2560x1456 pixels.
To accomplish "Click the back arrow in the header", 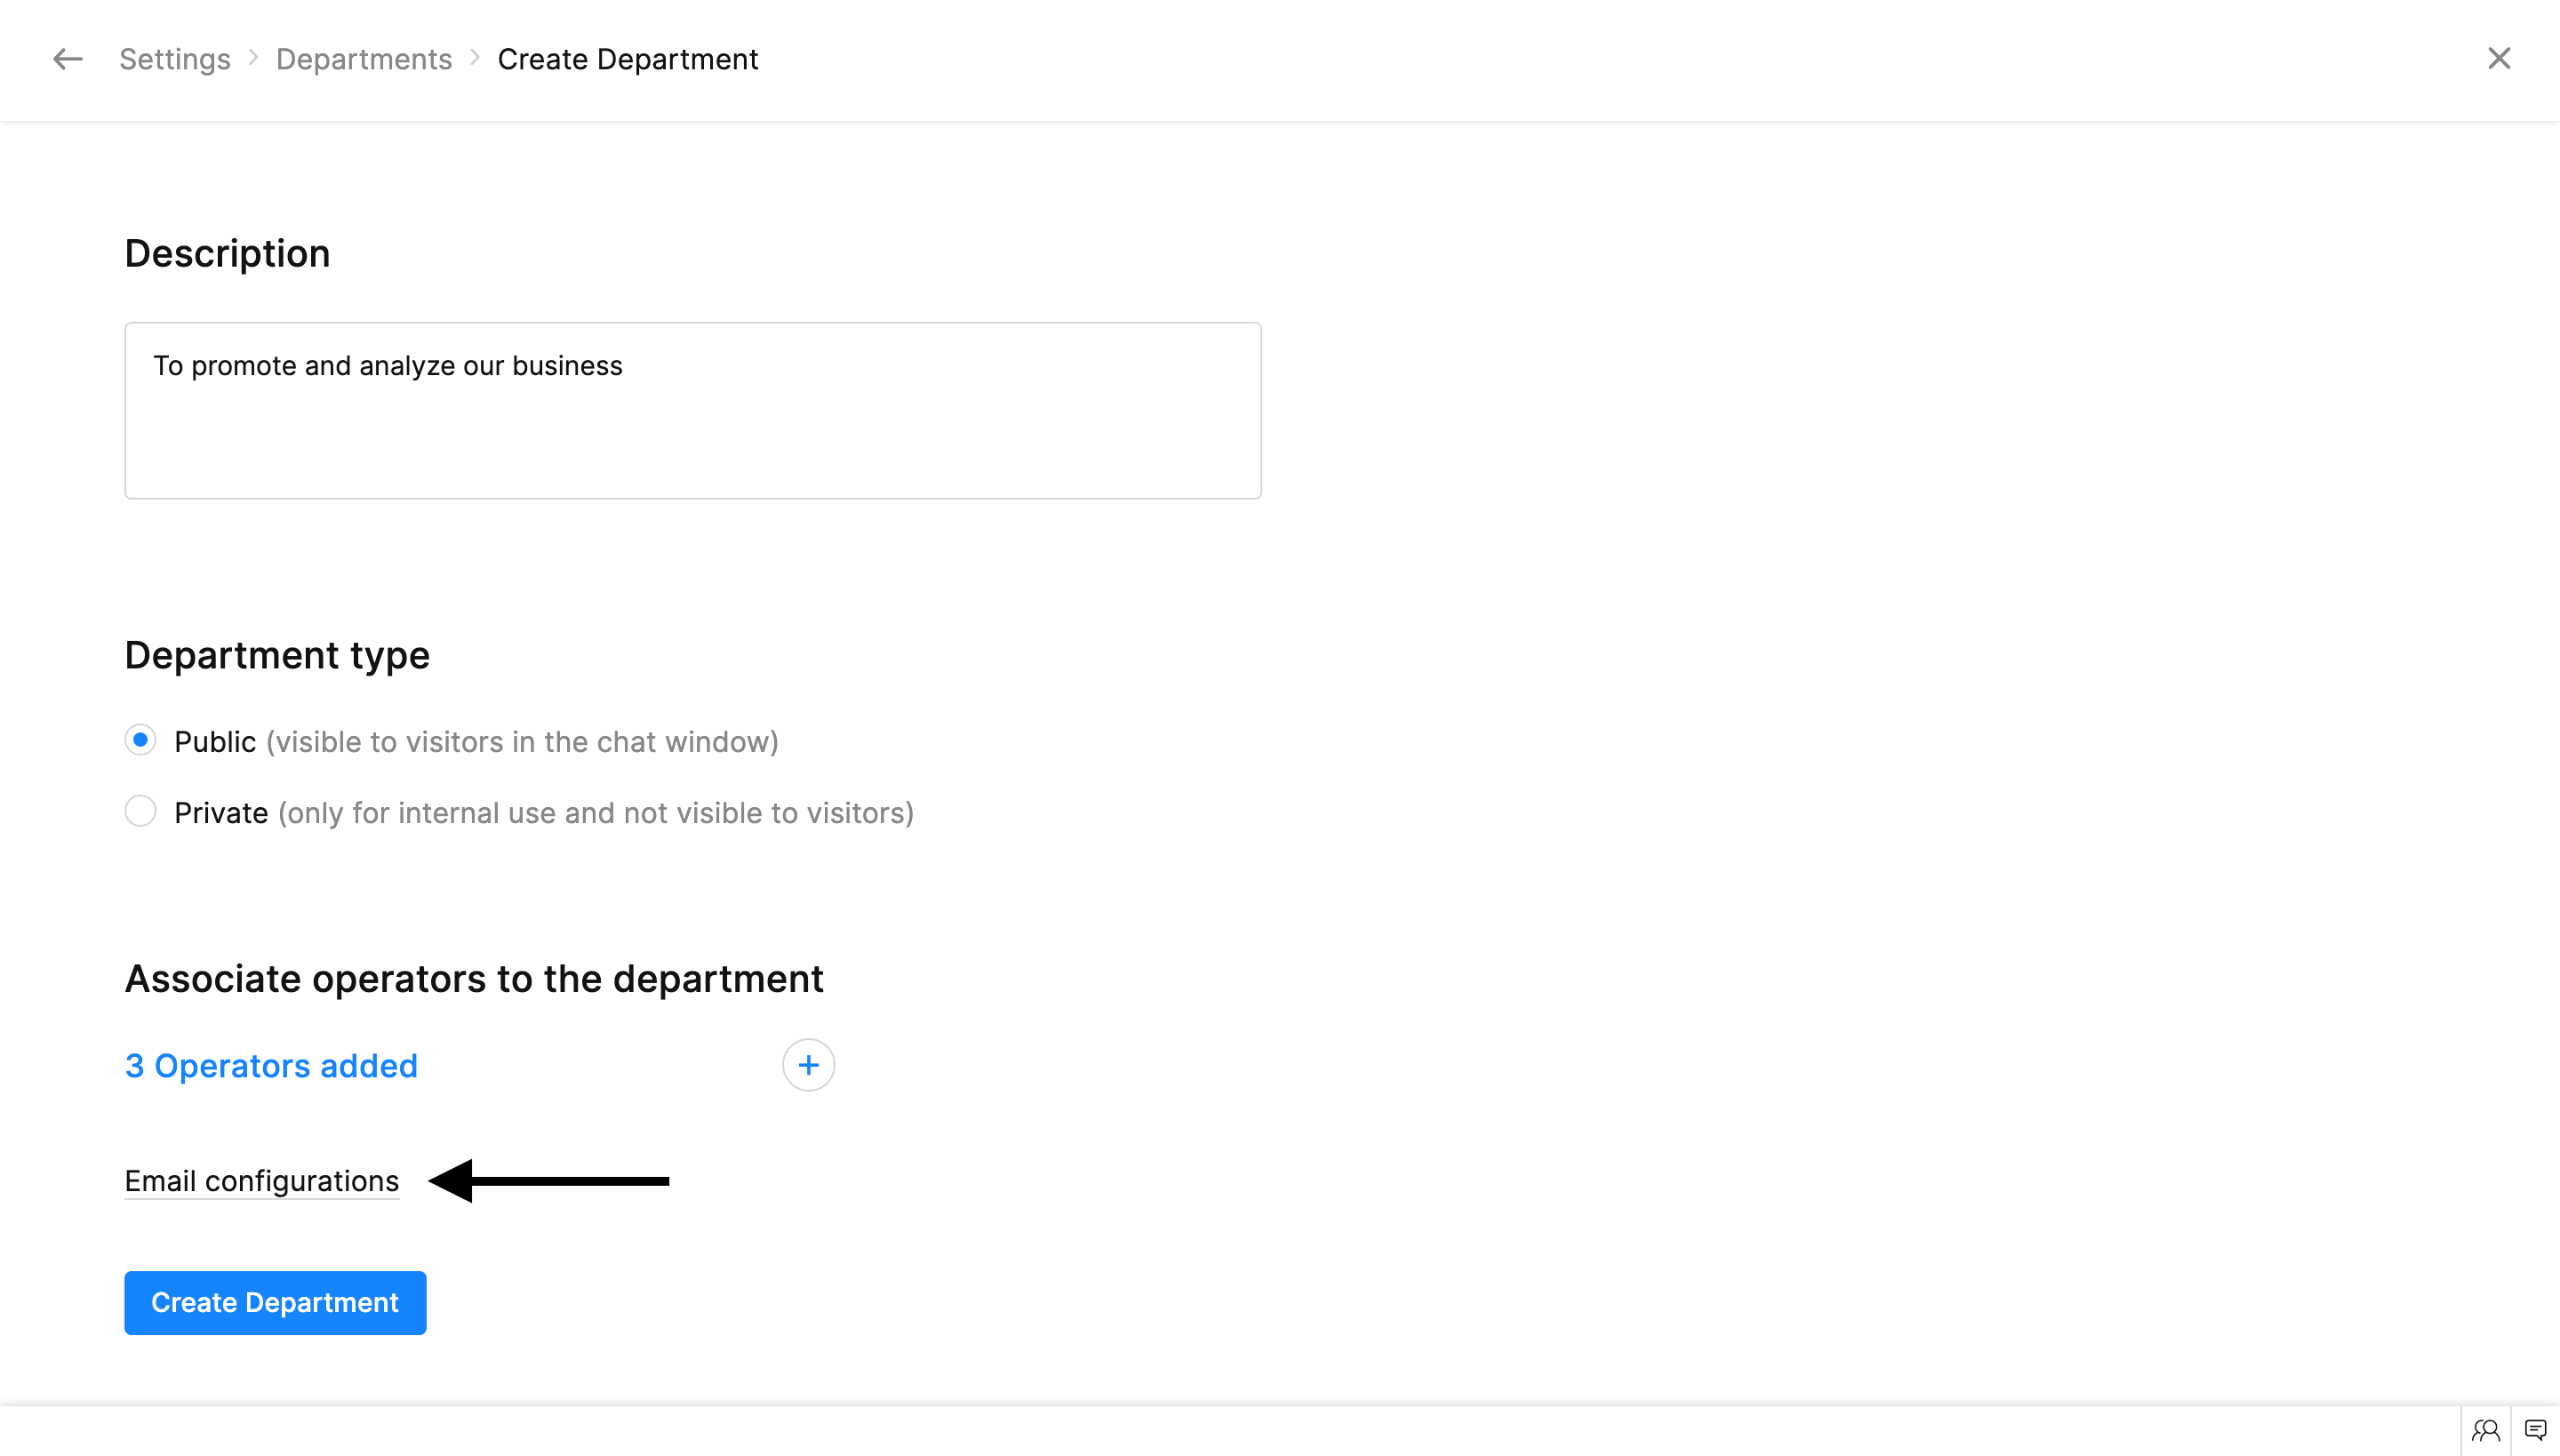I will click(67, 59).
